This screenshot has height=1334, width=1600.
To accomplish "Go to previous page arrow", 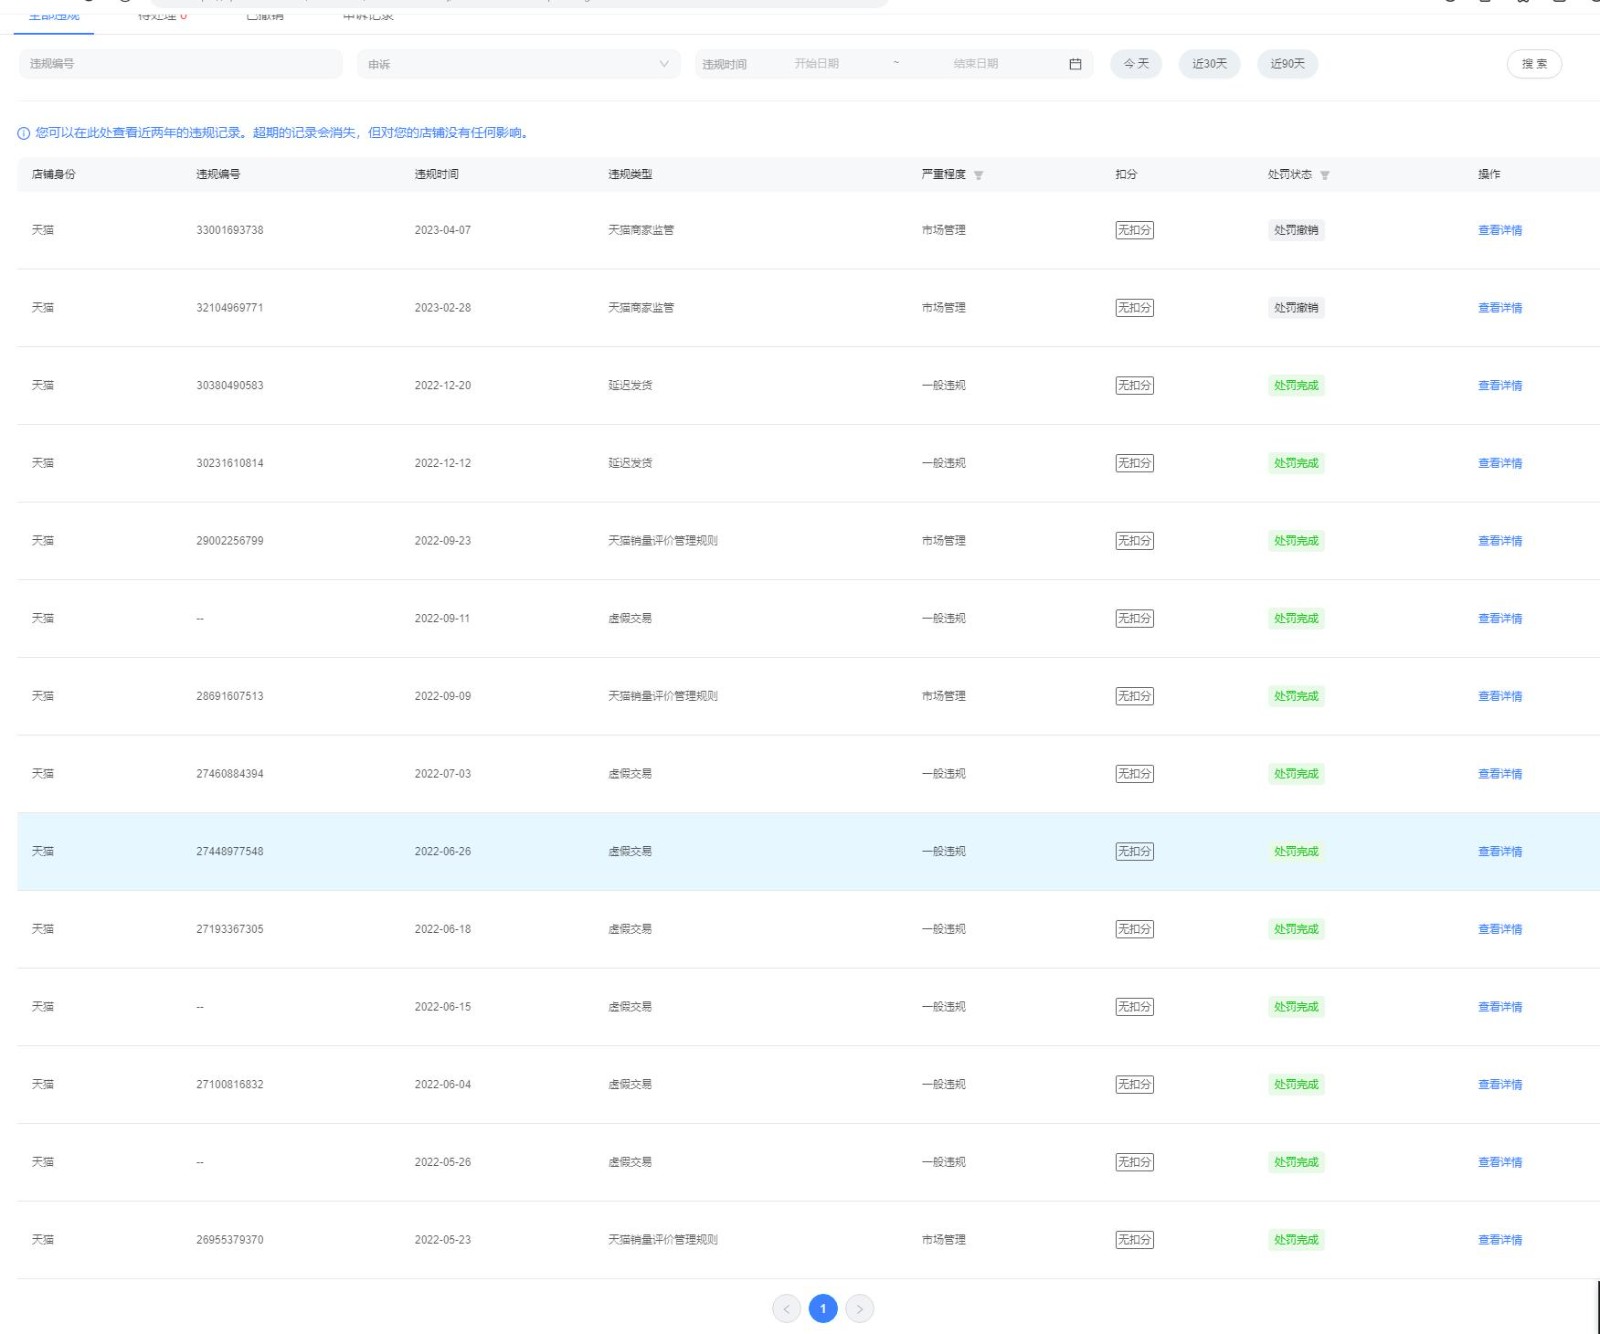I will point(786,1308).
